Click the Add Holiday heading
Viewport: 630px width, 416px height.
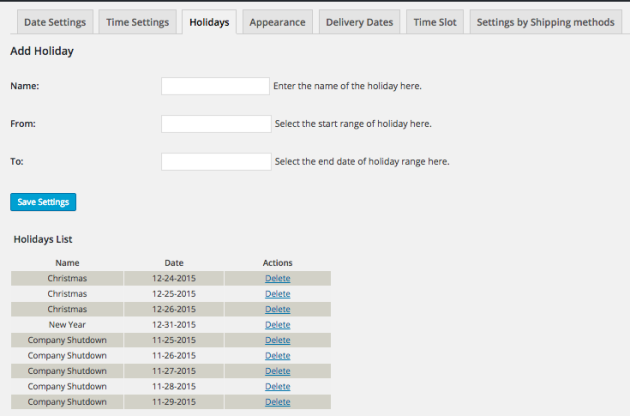[42, 51]
